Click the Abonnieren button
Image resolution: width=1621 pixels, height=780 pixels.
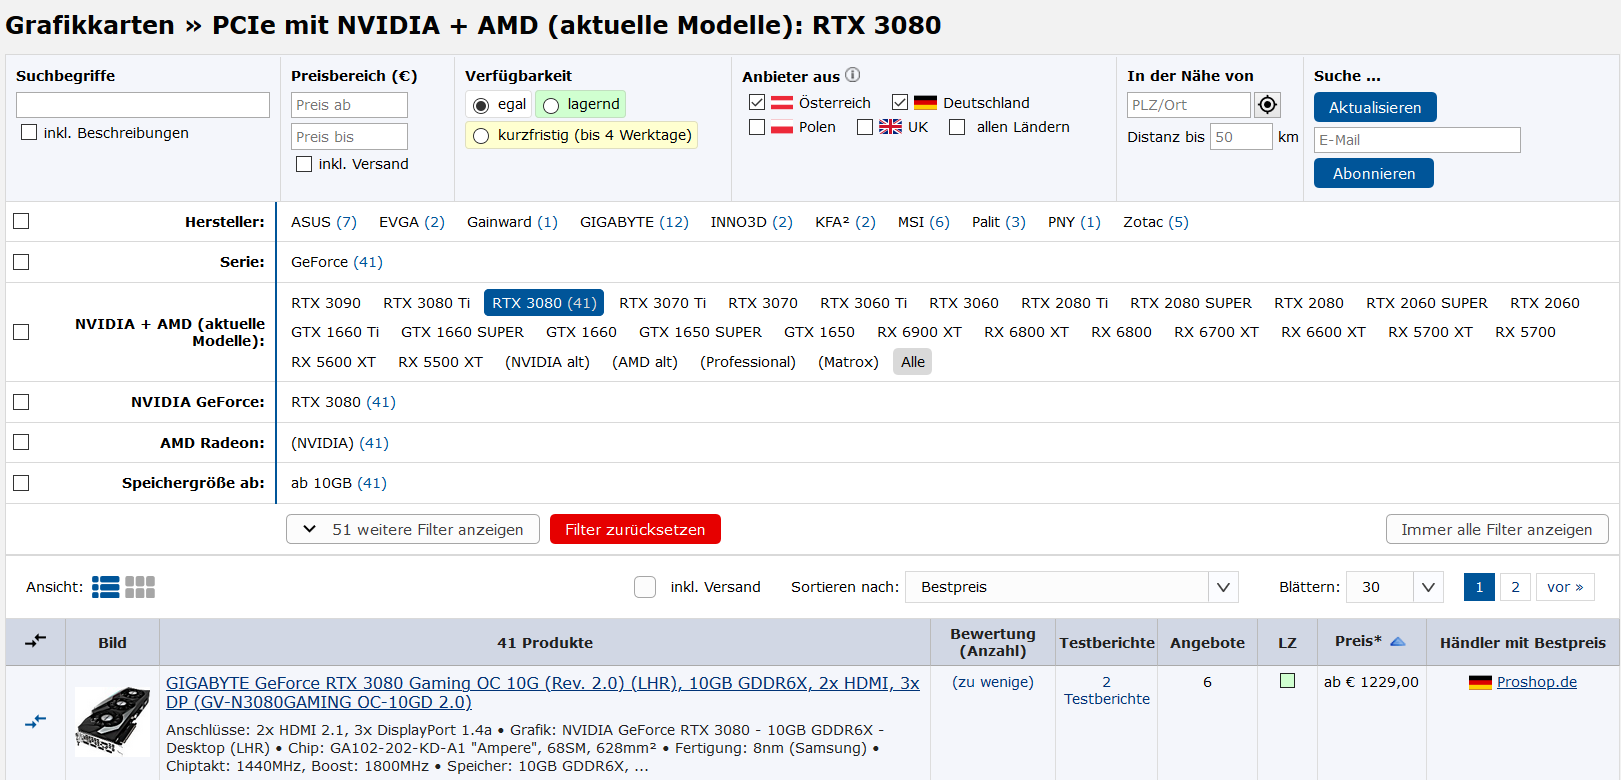[x=1374, y=173]
